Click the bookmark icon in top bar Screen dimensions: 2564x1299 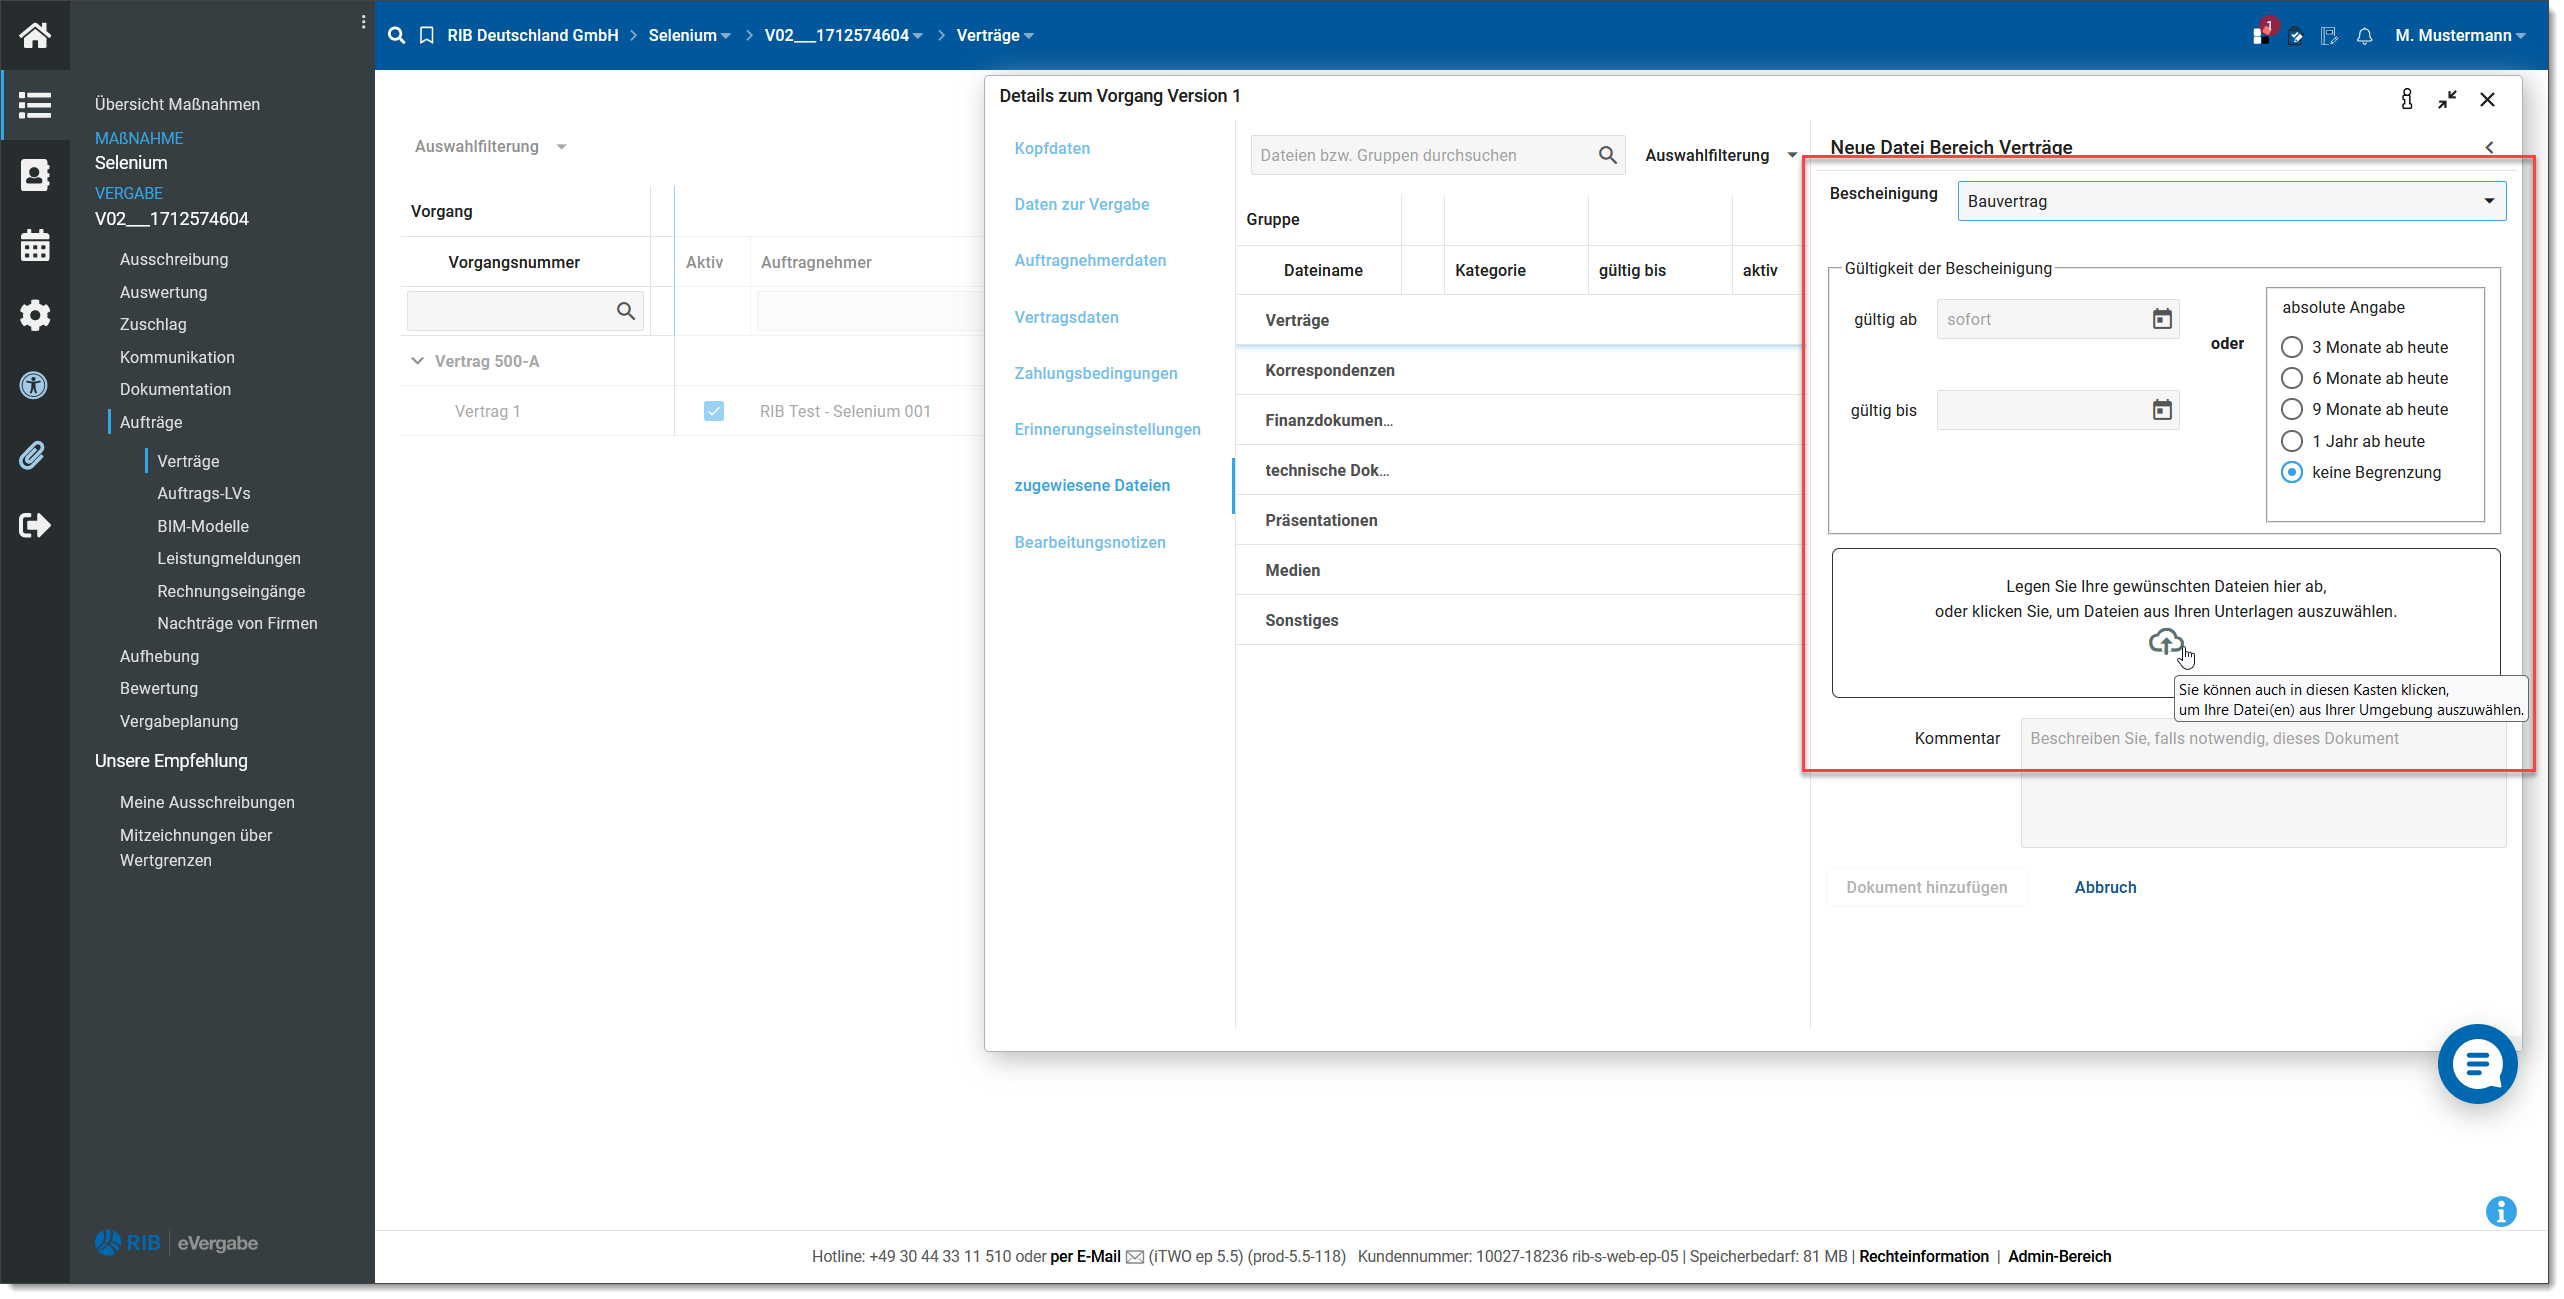(x=426, y=35)
